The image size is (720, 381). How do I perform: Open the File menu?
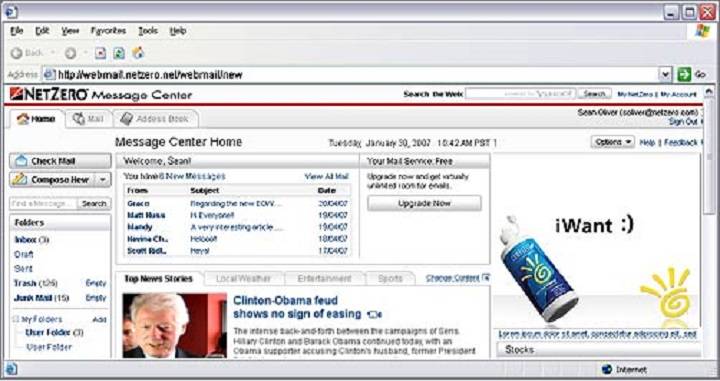[17, 31]
